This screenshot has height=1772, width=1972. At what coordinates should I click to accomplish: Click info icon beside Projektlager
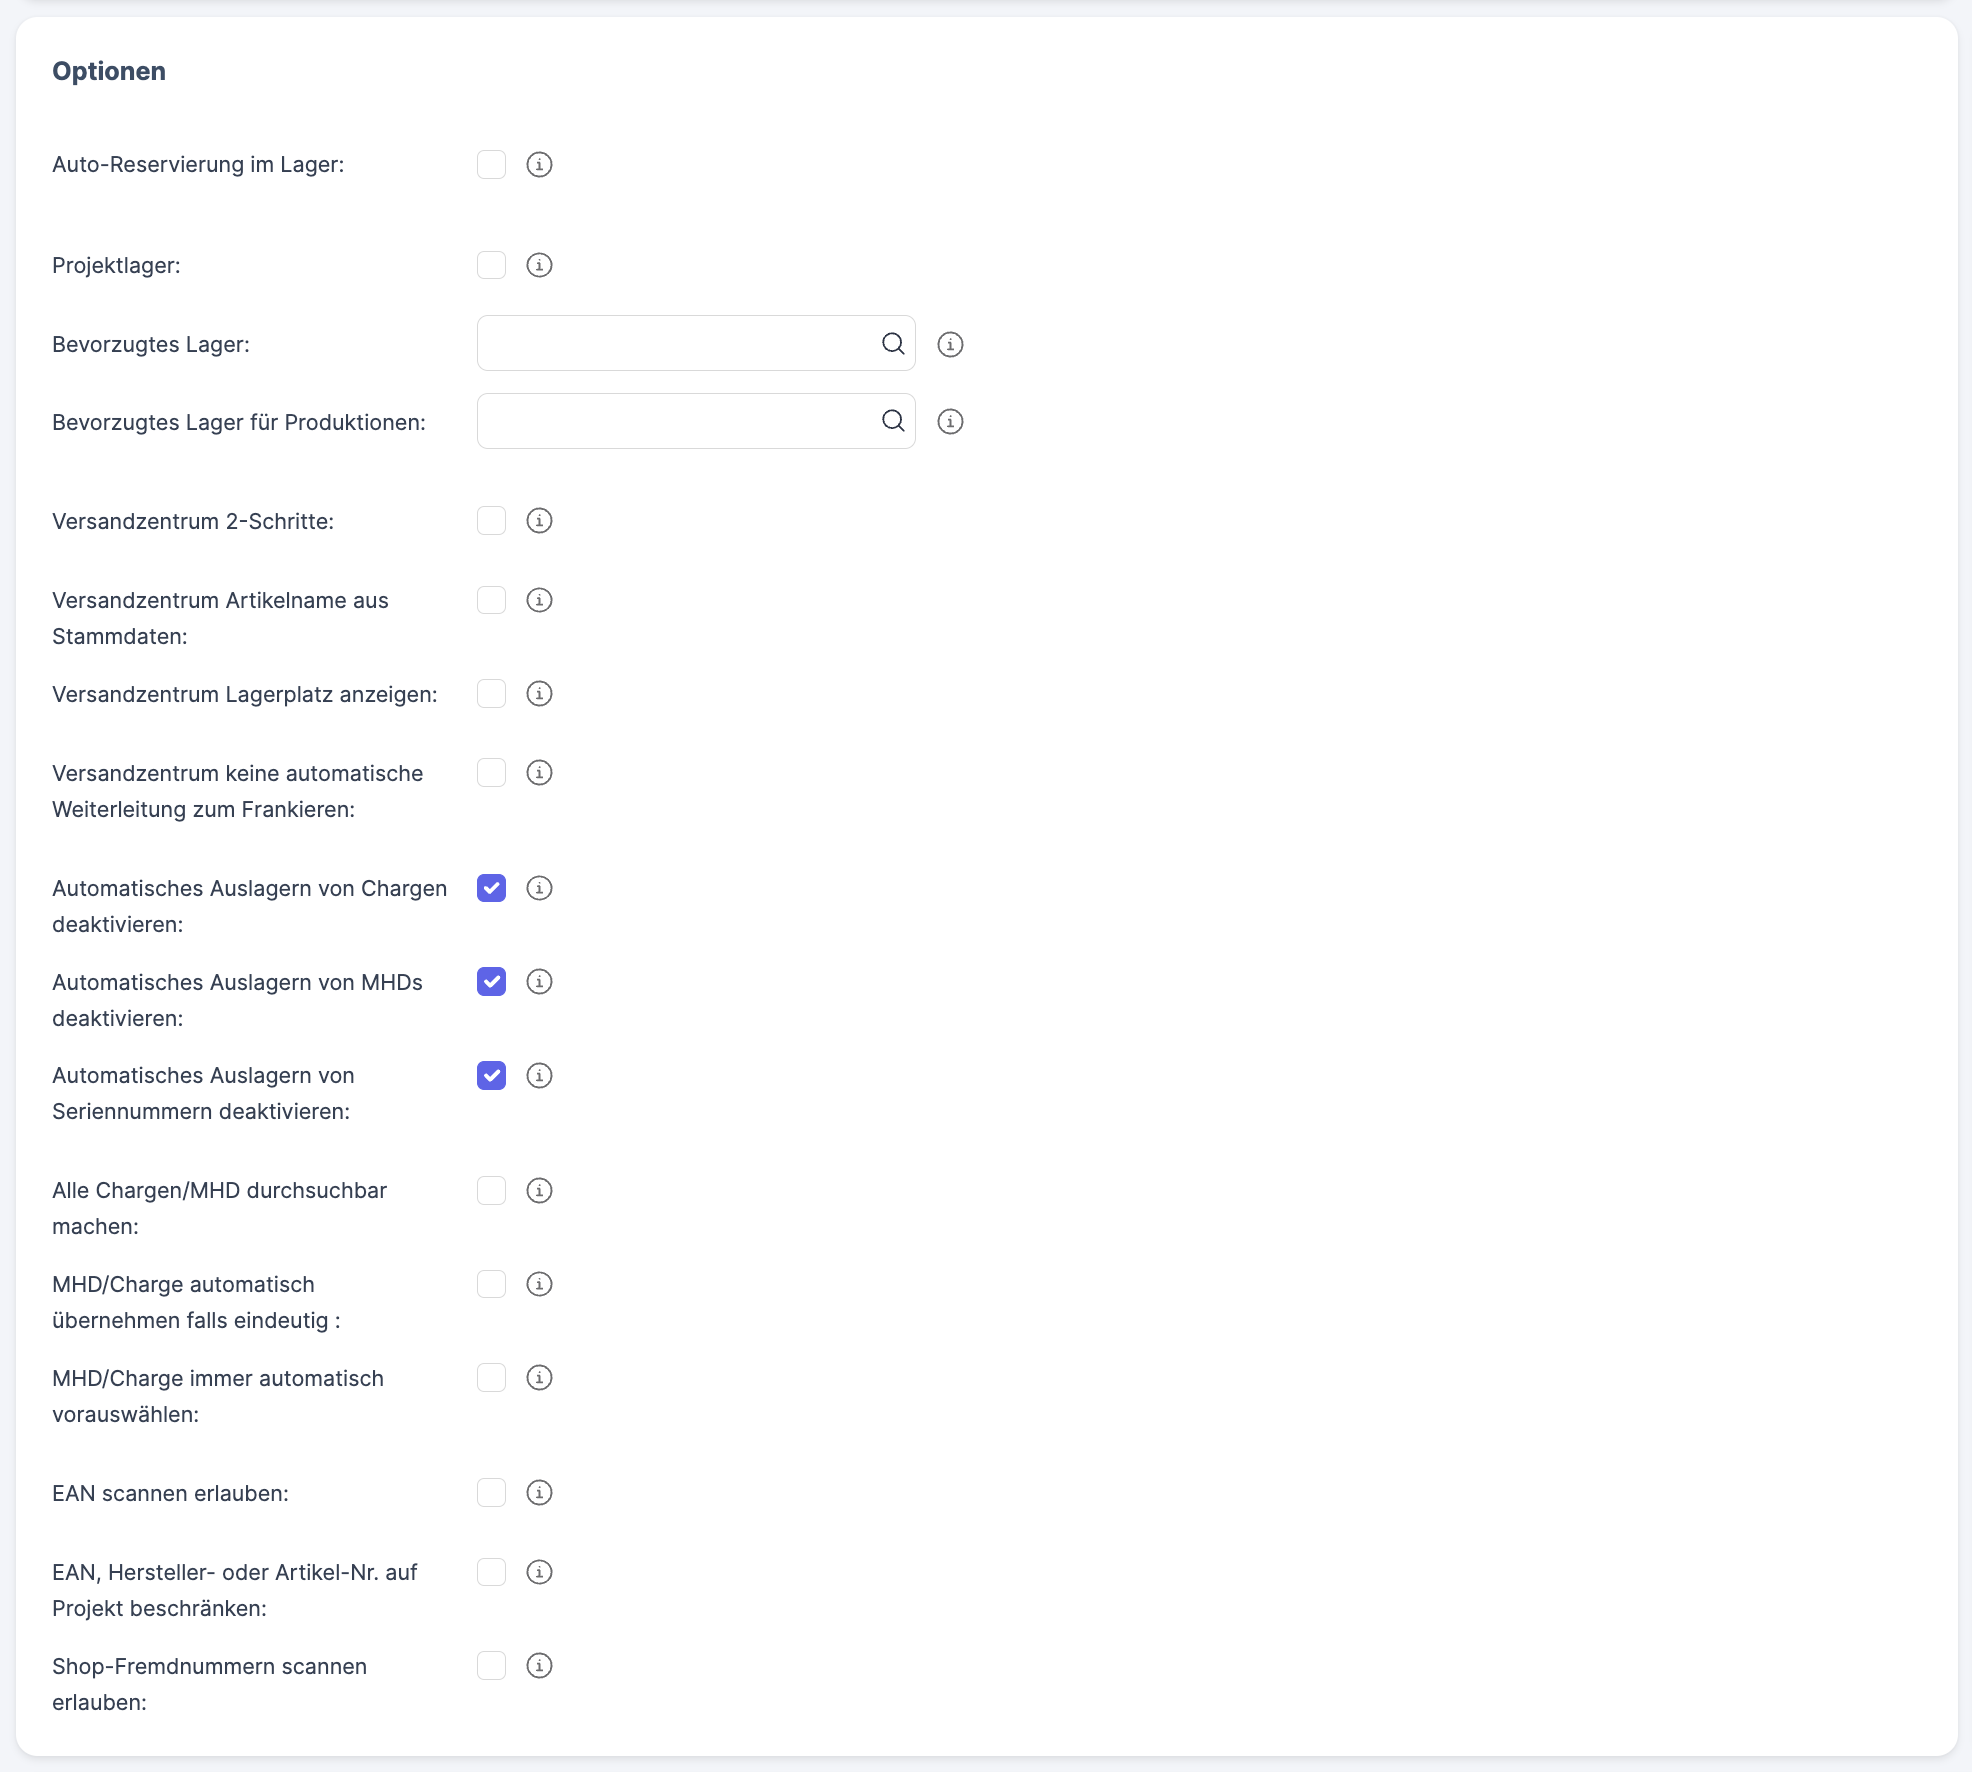539,265
